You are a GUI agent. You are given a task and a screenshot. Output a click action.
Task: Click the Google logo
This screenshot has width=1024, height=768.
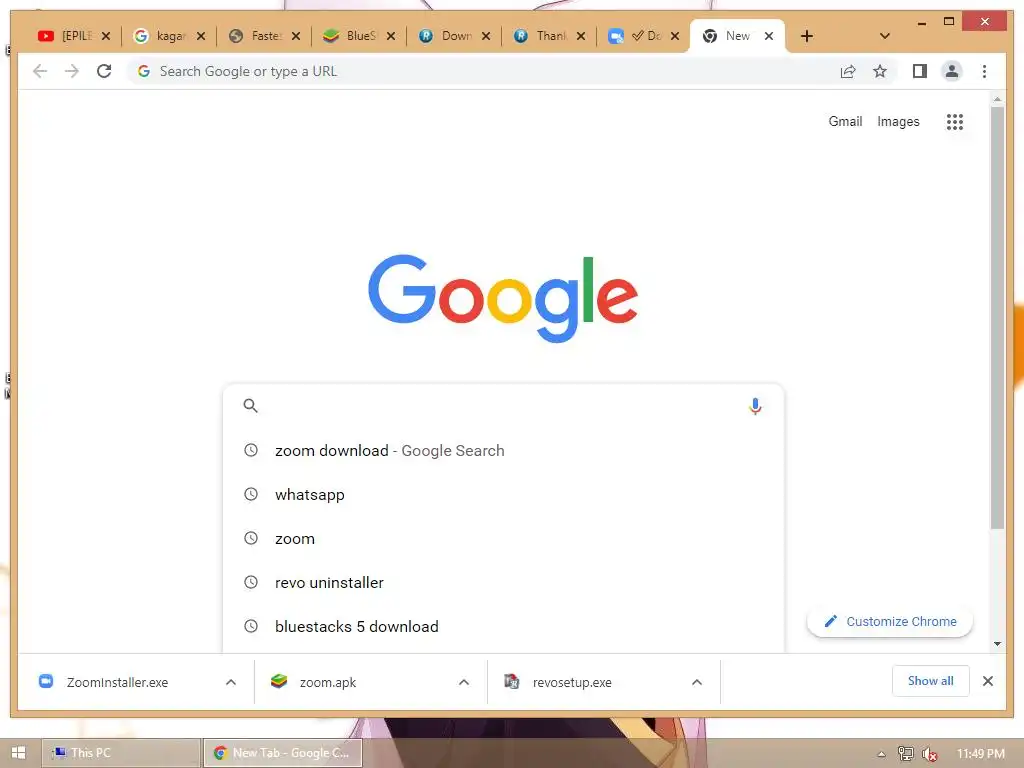tap(503, 298)
